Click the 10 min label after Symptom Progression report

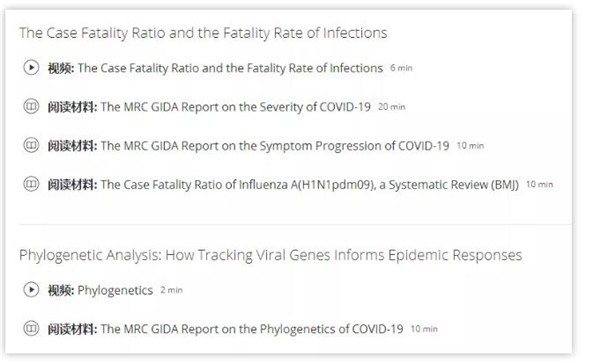tap(471, 146)
